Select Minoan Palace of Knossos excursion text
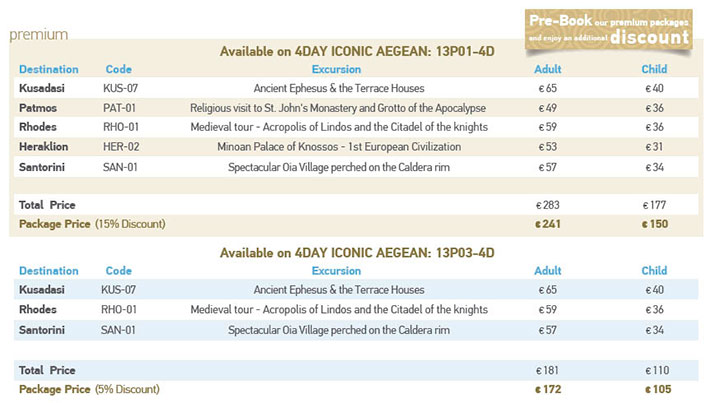Image resolution: width=710 pixels, height=403 pixels. [339, 147]
